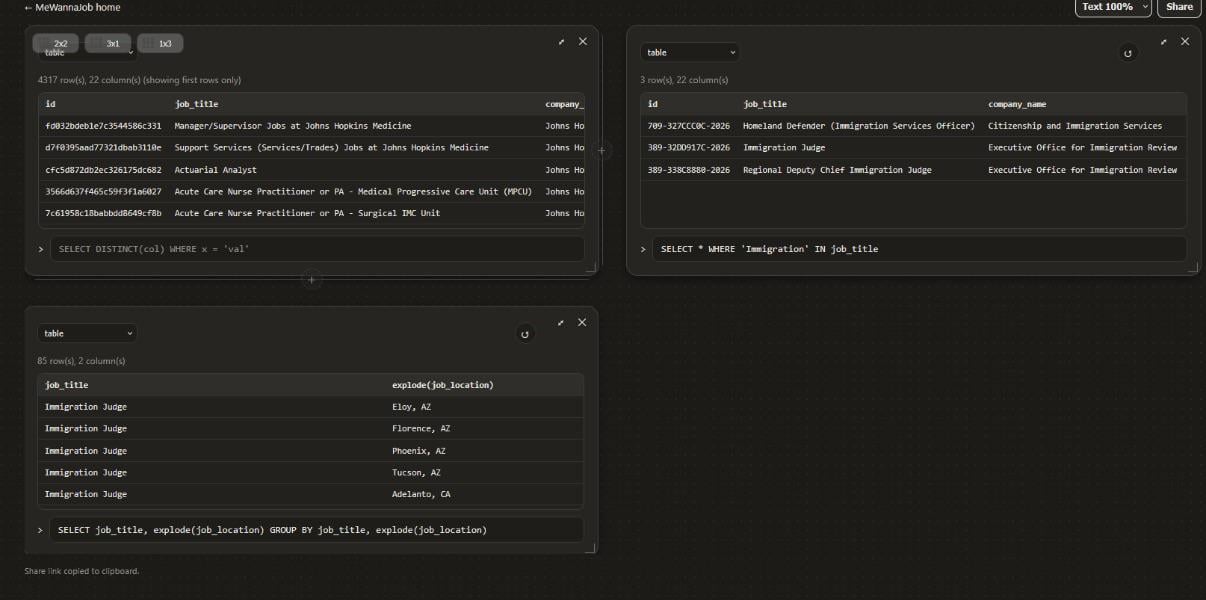Refresh the explode(job_location) query panel
The image size is (1206, 600).
[x=525, y=334]
